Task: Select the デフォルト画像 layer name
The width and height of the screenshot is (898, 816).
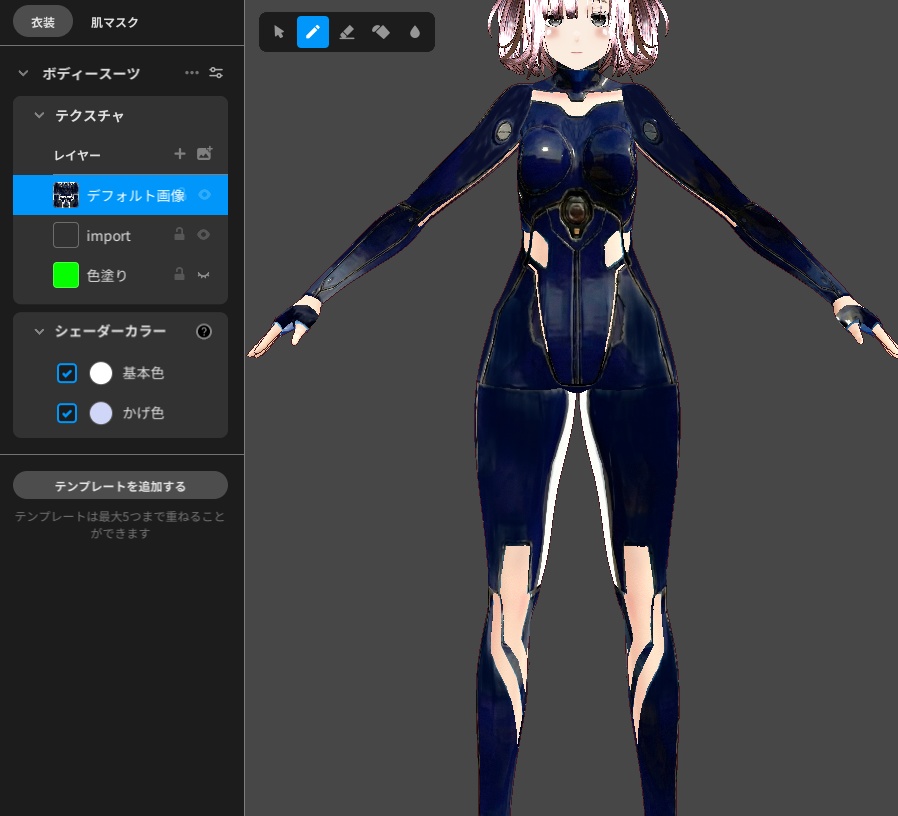Action: [136, 196]
